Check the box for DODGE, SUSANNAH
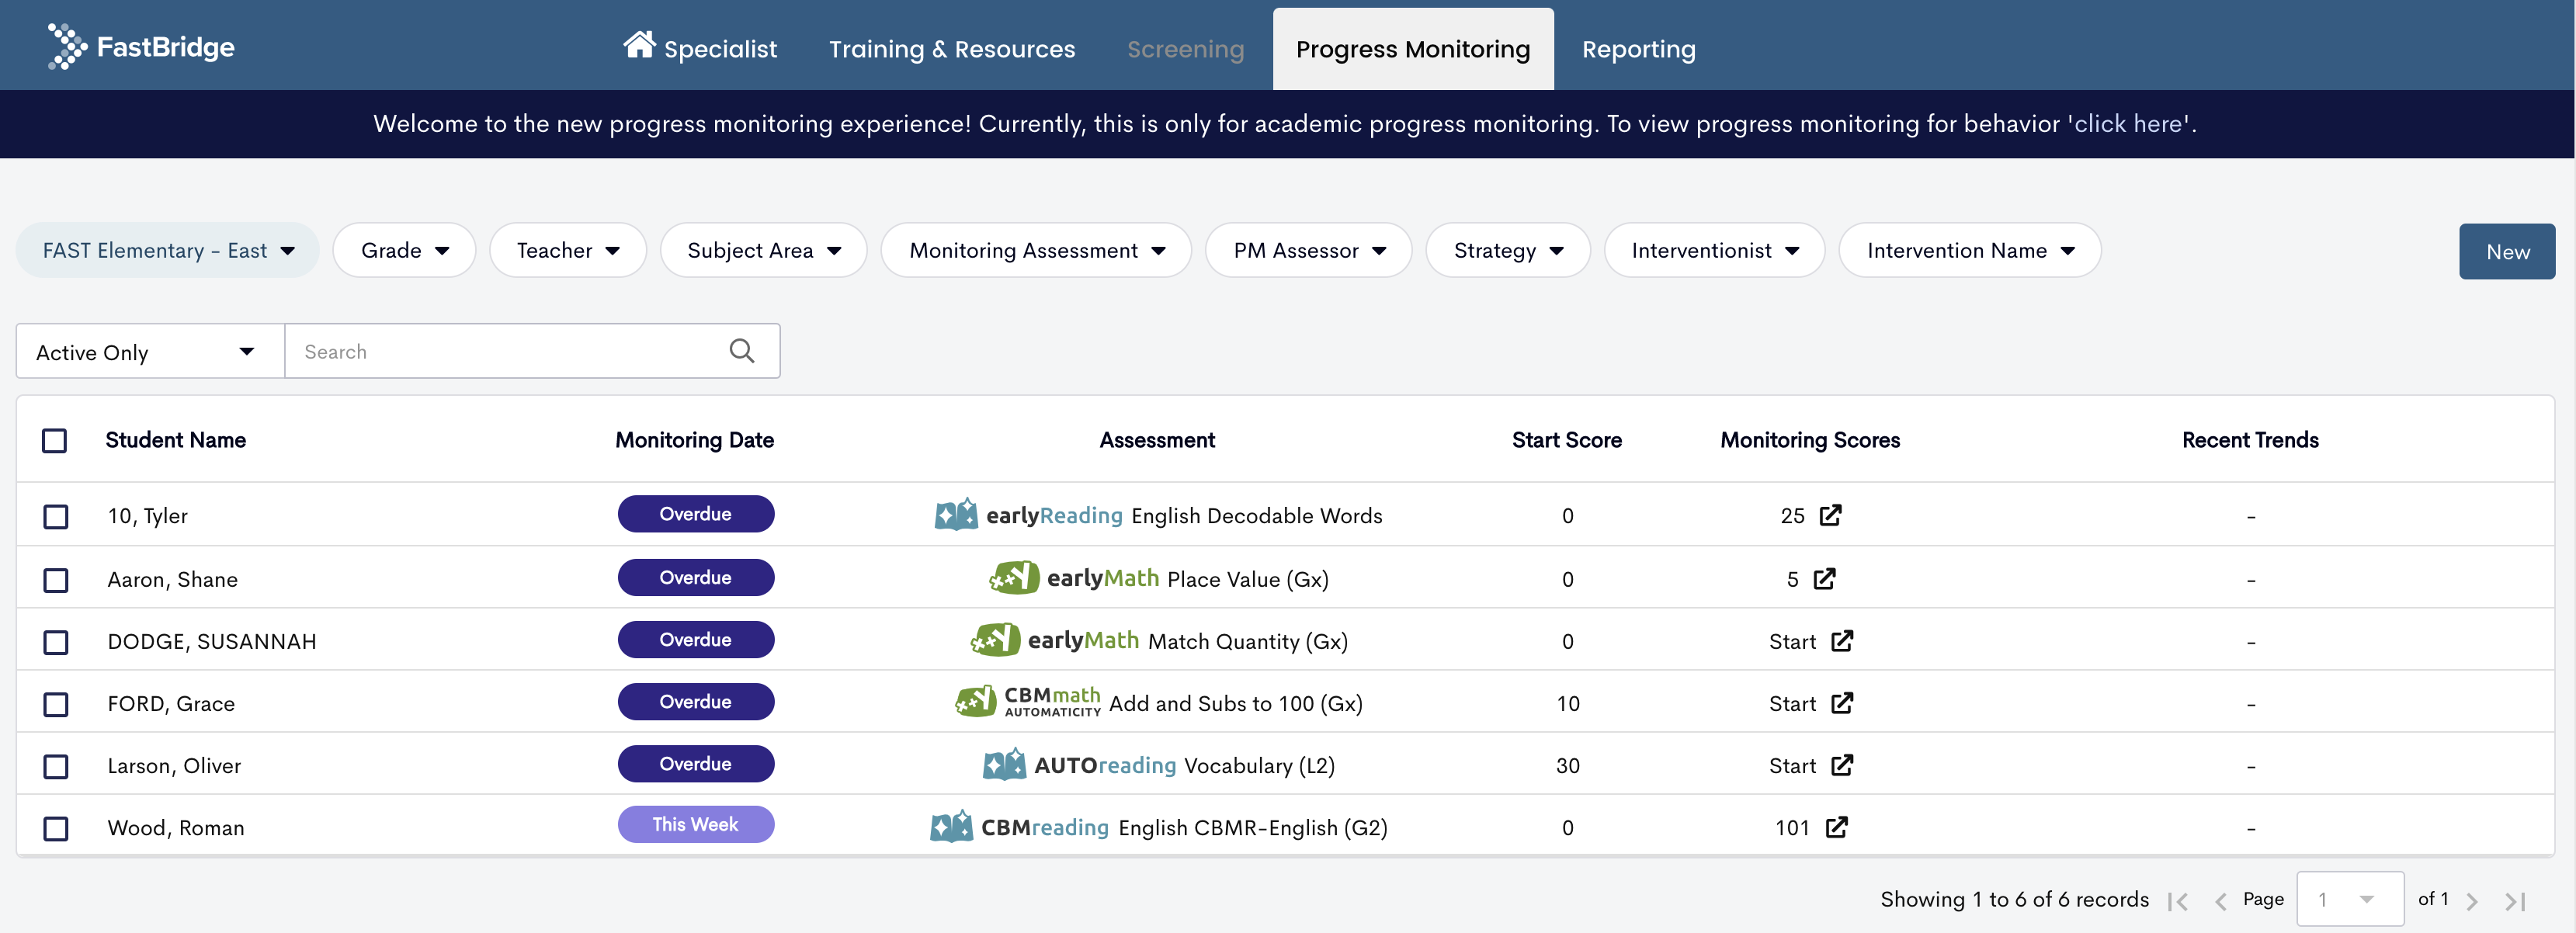This screenshot has height=933, width=2576. coord(56,642)
